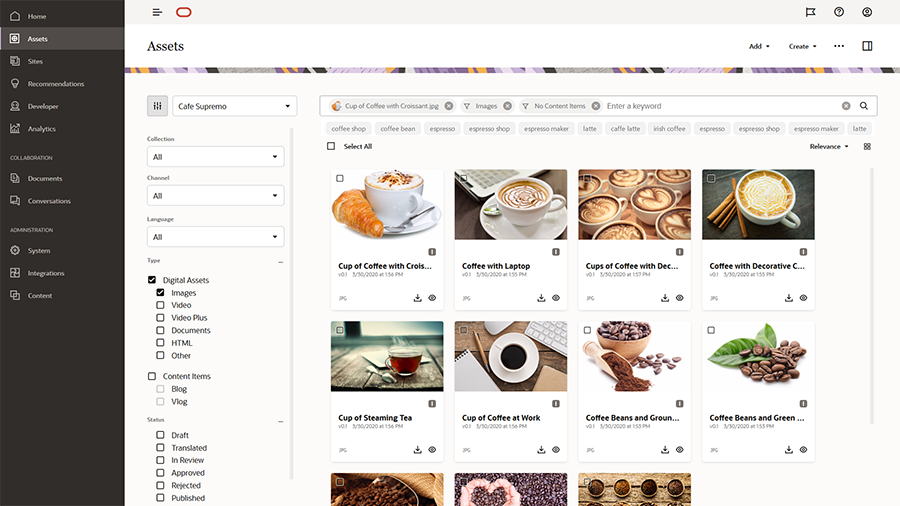This screenshot has height=506, width=900.
Task: Click the coffee shop keyword suggestion
Action: click(x=348, y=129)
